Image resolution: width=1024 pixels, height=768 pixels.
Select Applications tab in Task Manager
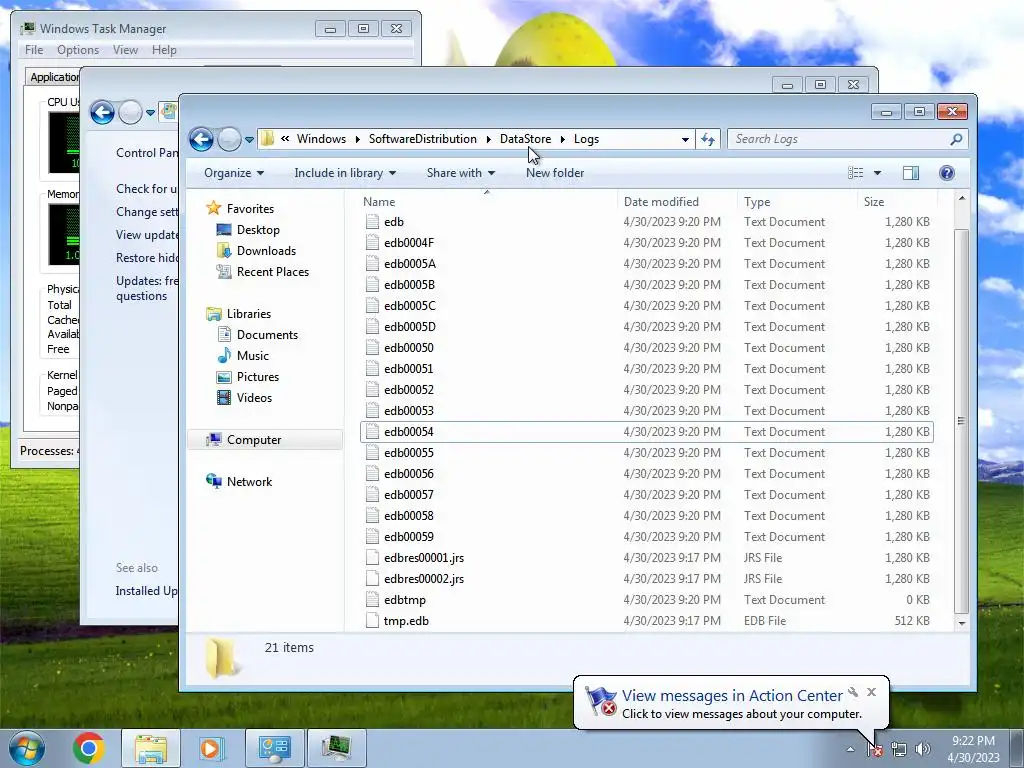(x=53, y=77)
